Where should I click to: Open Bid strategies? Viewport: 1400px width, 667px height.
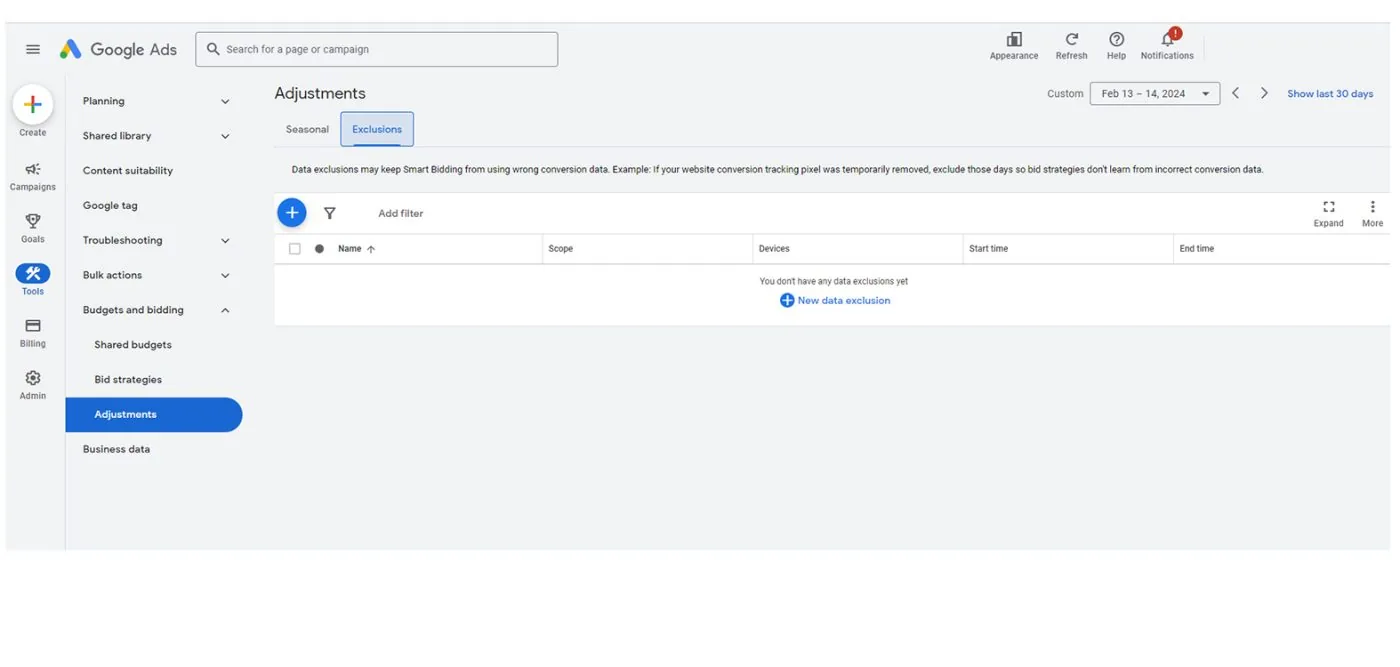point(128,380)
